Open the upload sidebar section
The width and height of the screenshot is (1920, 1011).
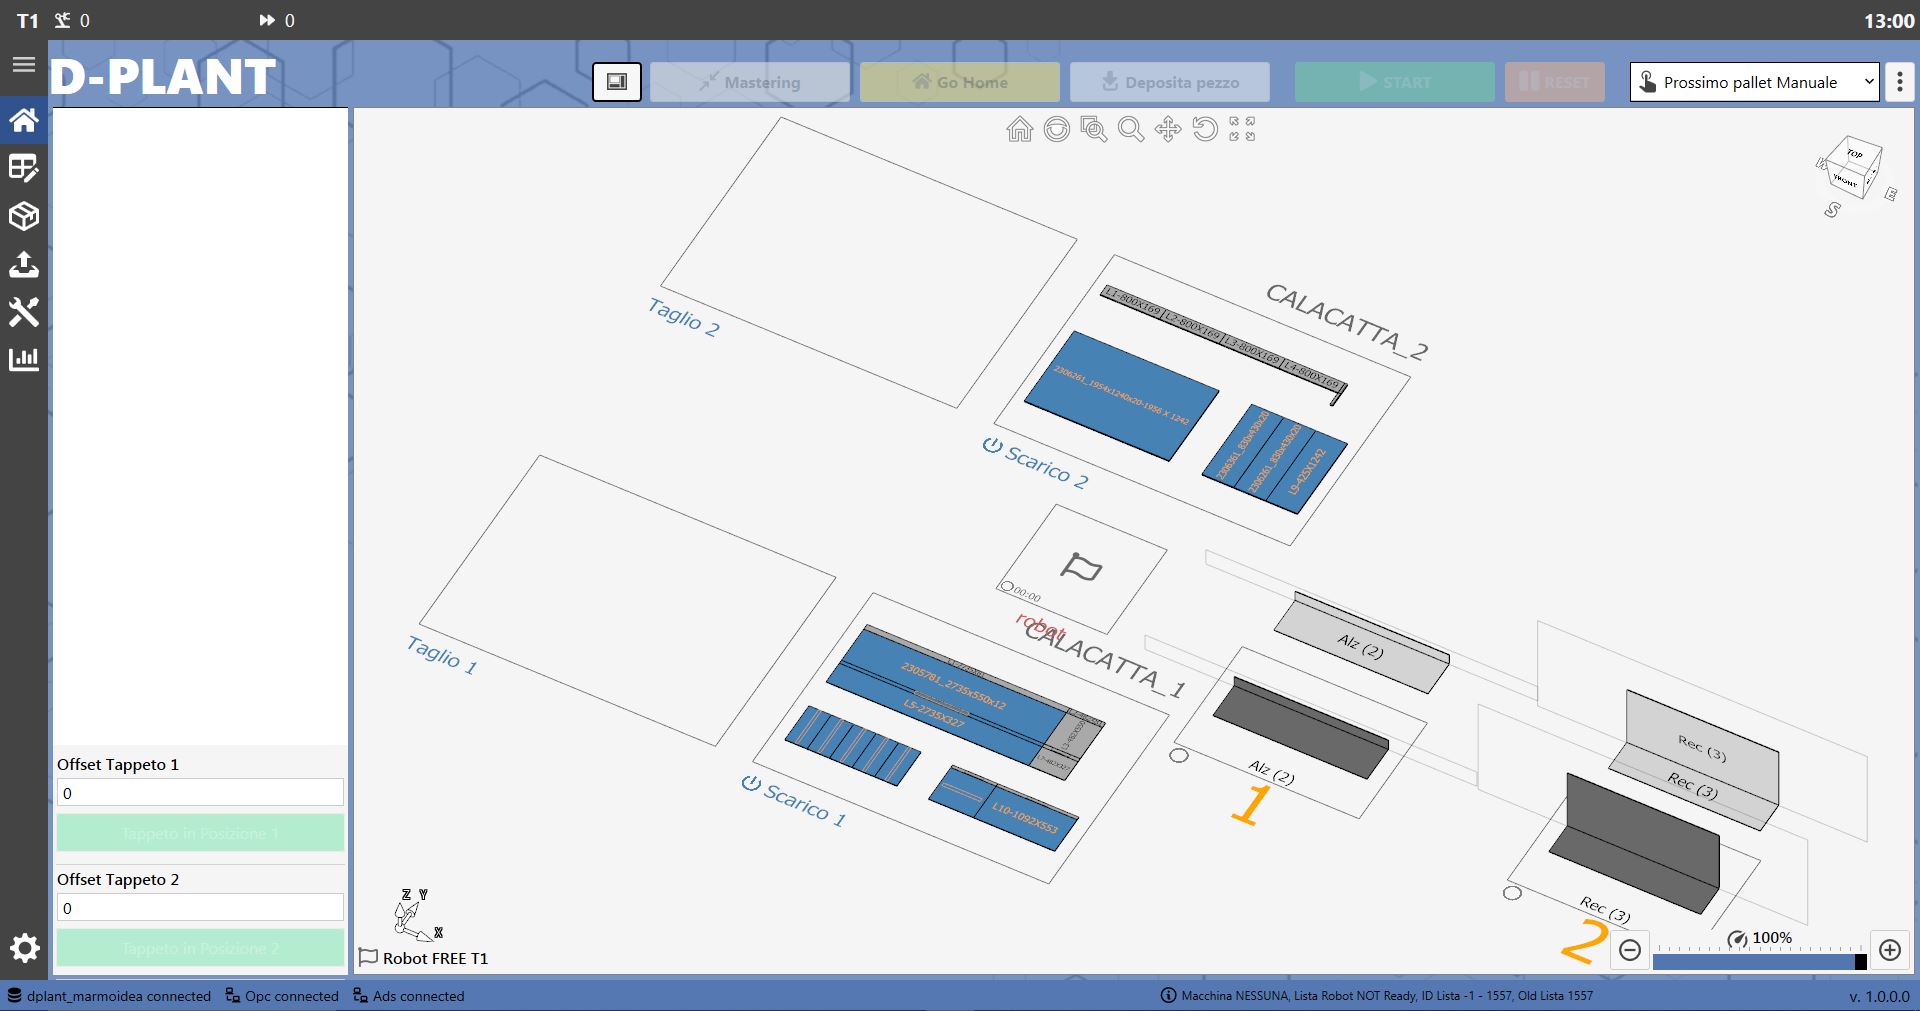point(24,264)
